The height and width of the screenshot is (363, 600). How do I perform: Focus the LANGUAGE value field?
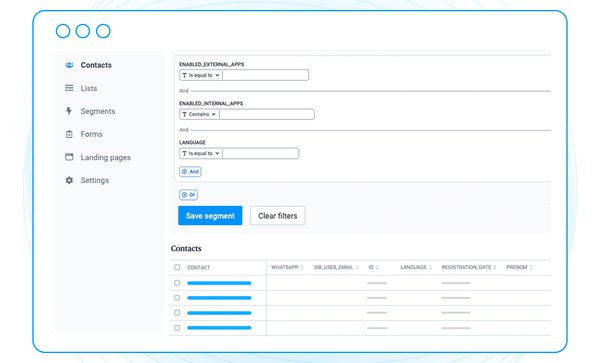tap(261, 153)
